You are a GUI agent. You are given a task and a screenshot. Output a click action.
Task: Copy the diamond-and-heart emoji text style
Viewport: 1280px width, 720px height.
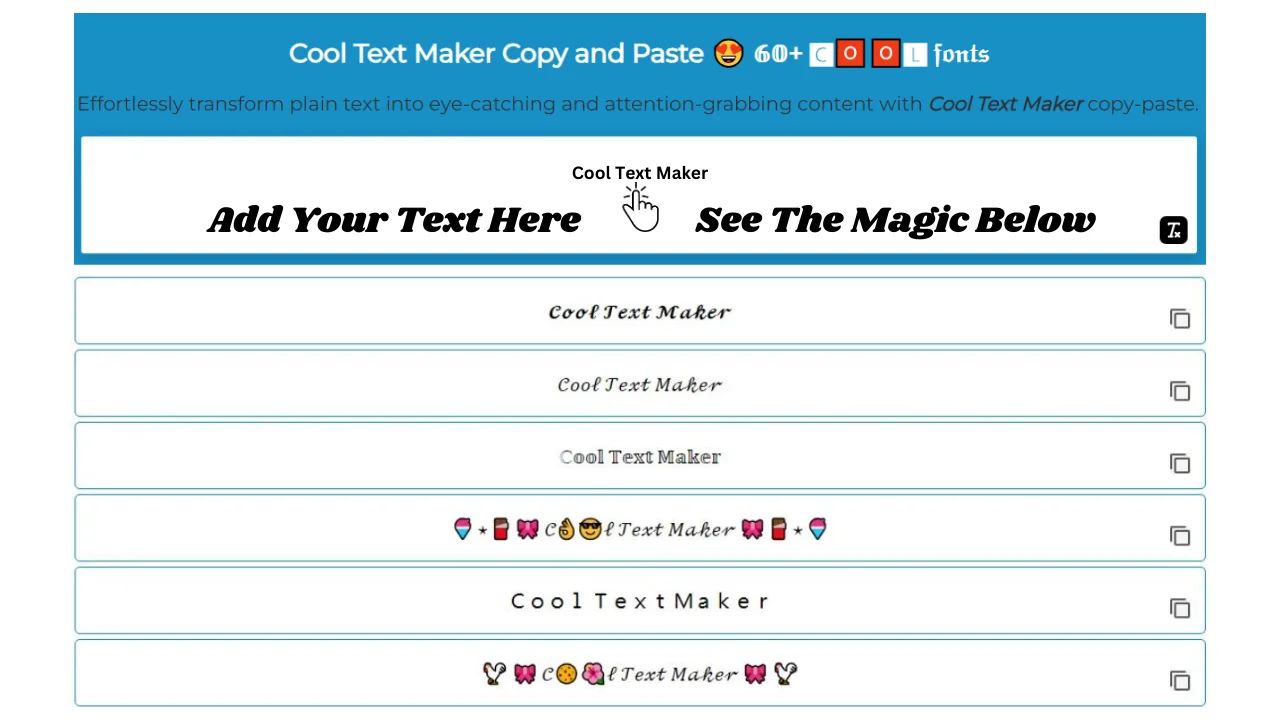point(1180,536)
